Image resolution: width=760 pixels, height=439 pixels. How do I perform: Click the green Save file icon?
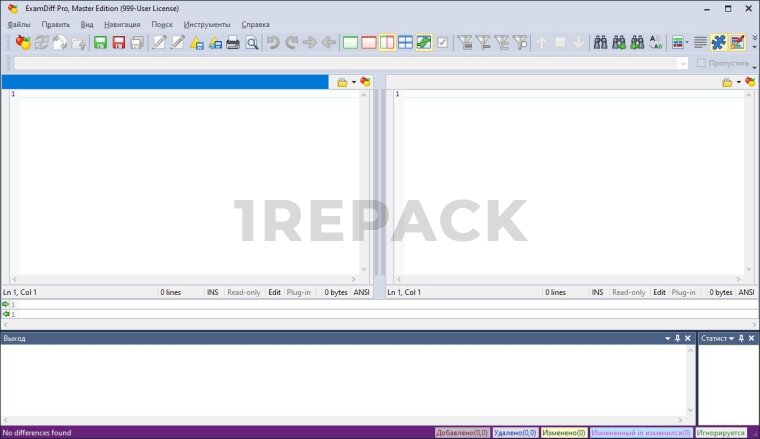pyautogui.click(x=100, y=43)
